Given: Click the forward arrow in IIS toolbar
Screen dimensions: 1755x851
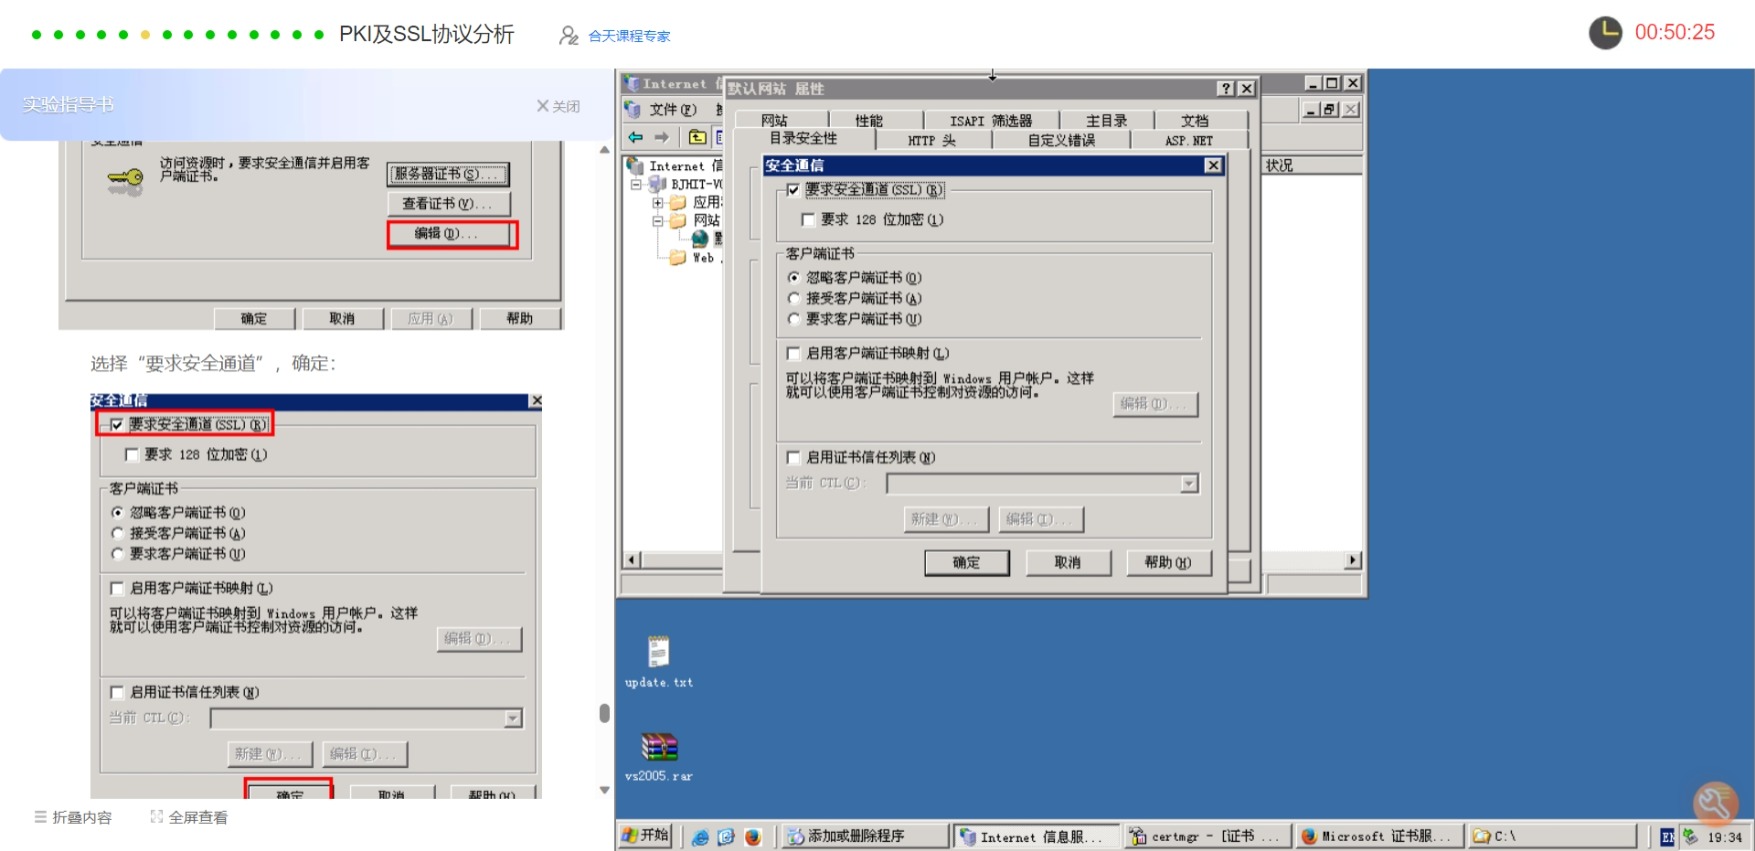Looking at the screenshot, I should (661, 137).
